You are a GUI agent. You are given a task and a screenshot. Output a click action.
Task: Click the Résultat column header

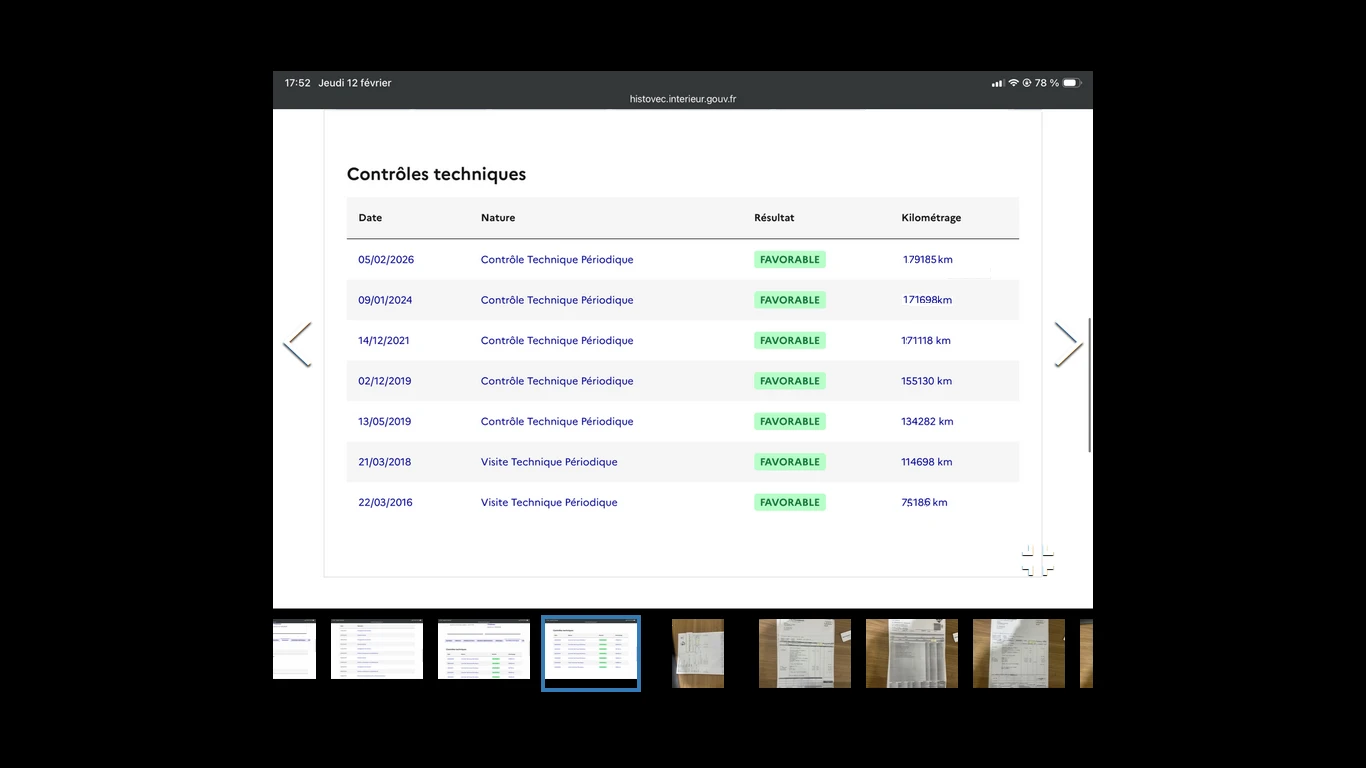point(774,218)
